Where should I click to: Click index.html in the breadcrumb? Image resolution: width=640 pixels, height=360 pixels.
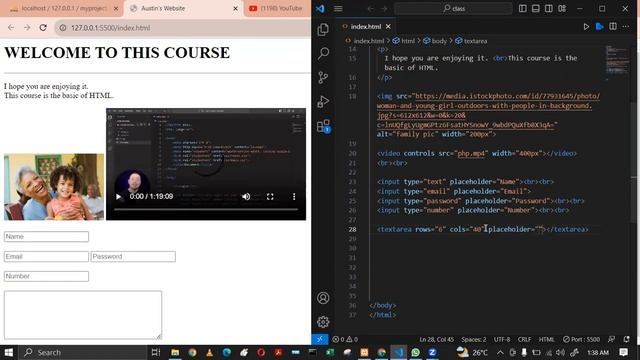point(369,41)
